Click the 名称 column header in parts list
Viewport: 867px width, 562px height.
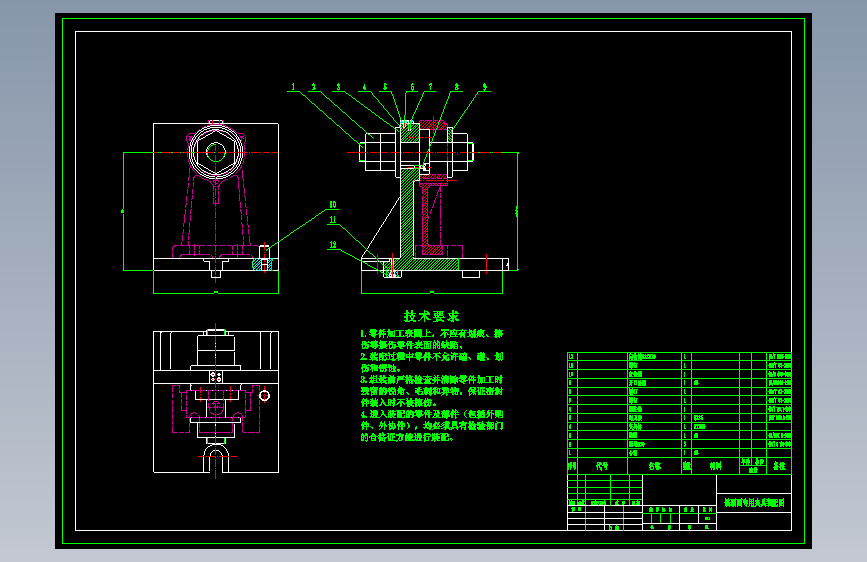(x=655, y=466)
